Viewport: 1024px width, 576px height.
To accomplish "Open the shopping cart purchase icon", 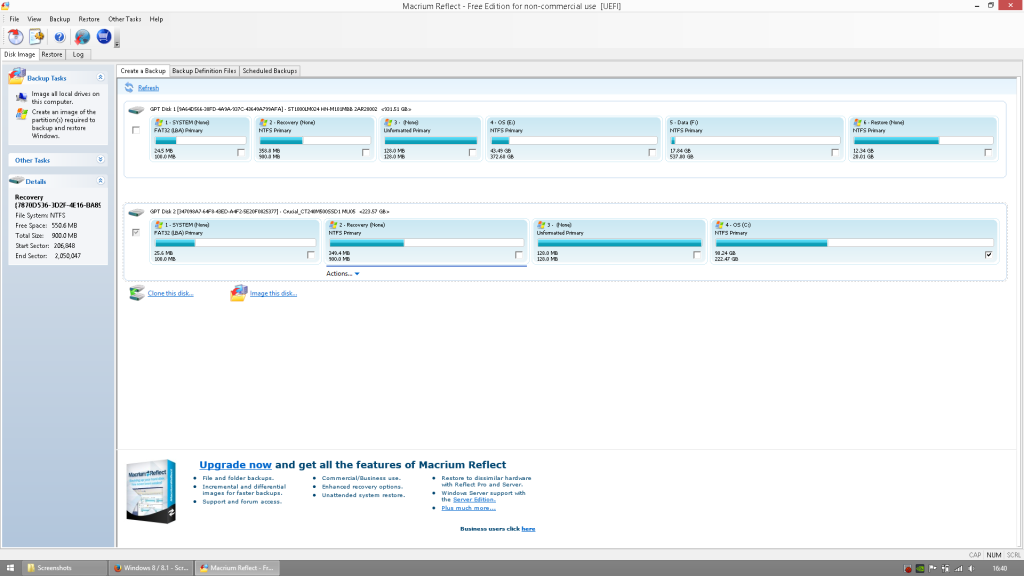I will (x=104, y=36).
